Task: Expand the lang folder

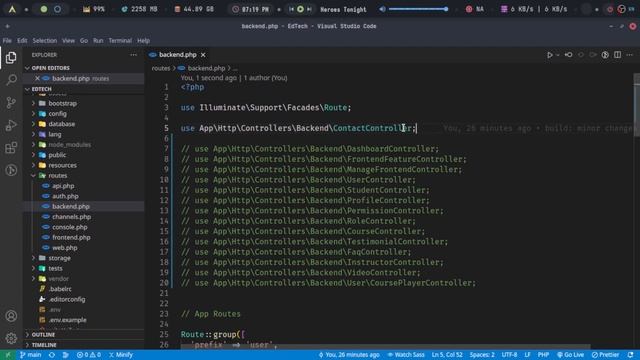Action: click(55, 134)
